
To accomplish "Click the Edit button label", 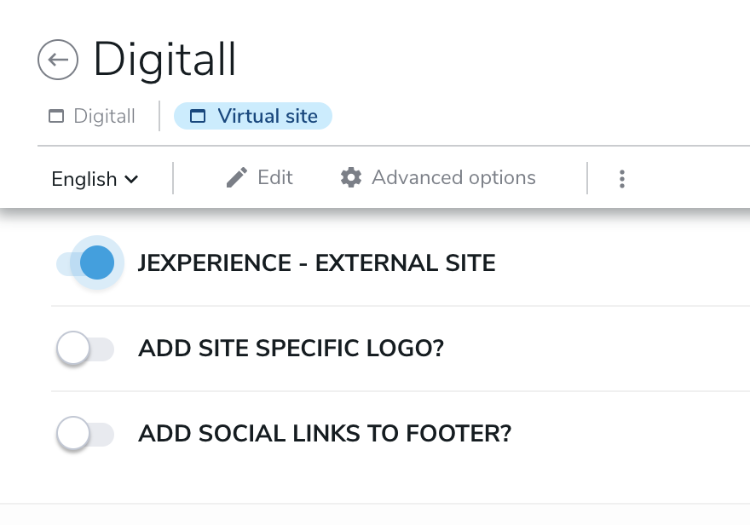I will click(x=275, y=177).
